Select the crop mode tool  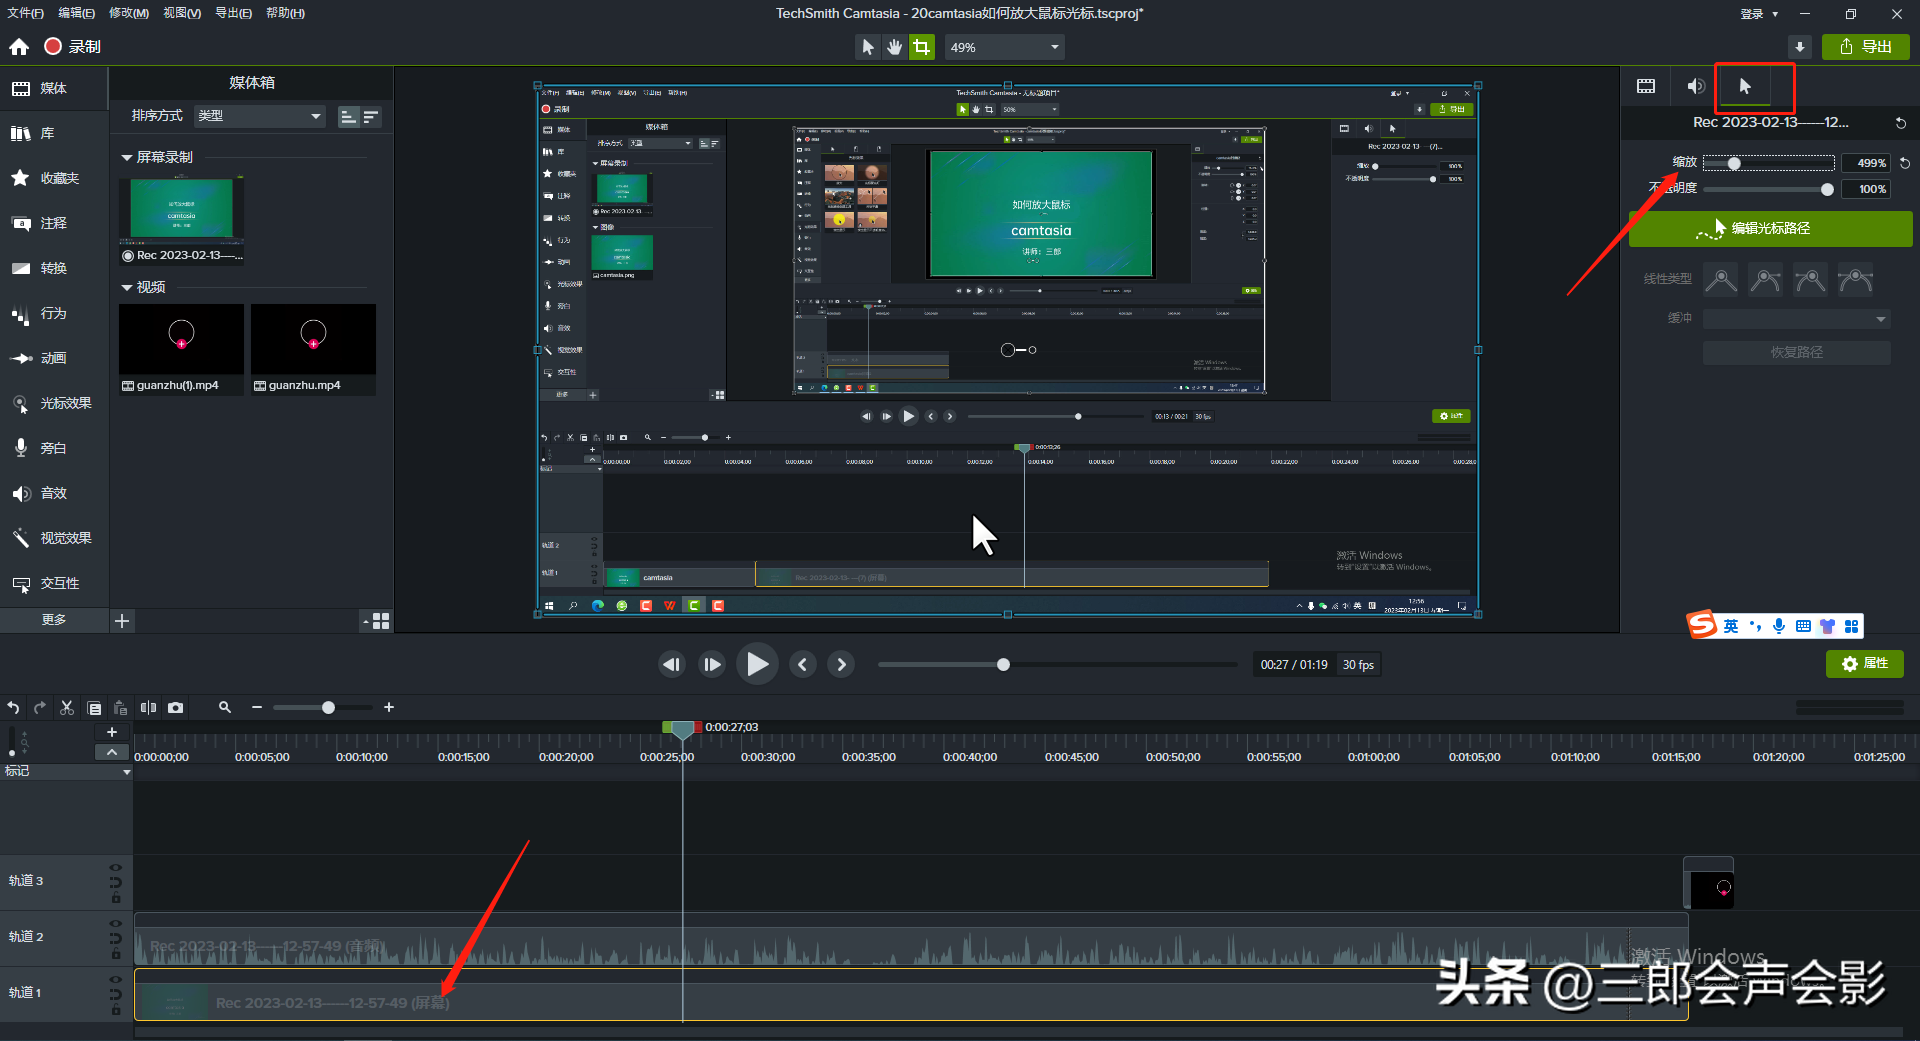click(921, 47)
